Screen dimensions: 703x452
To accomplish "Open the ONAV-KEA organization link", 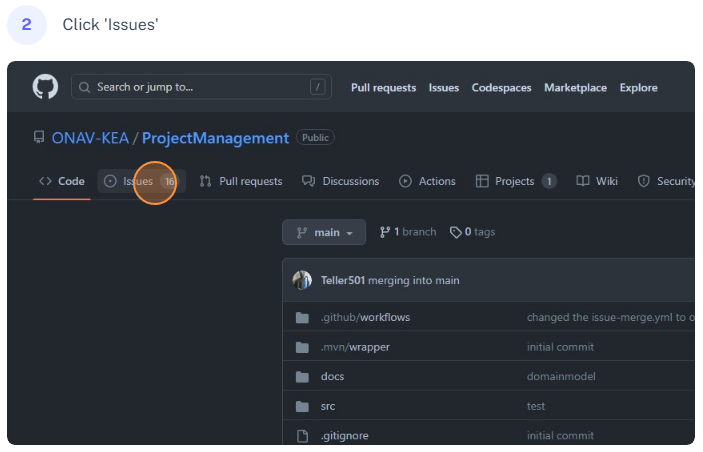I will [x=90, y=138].
